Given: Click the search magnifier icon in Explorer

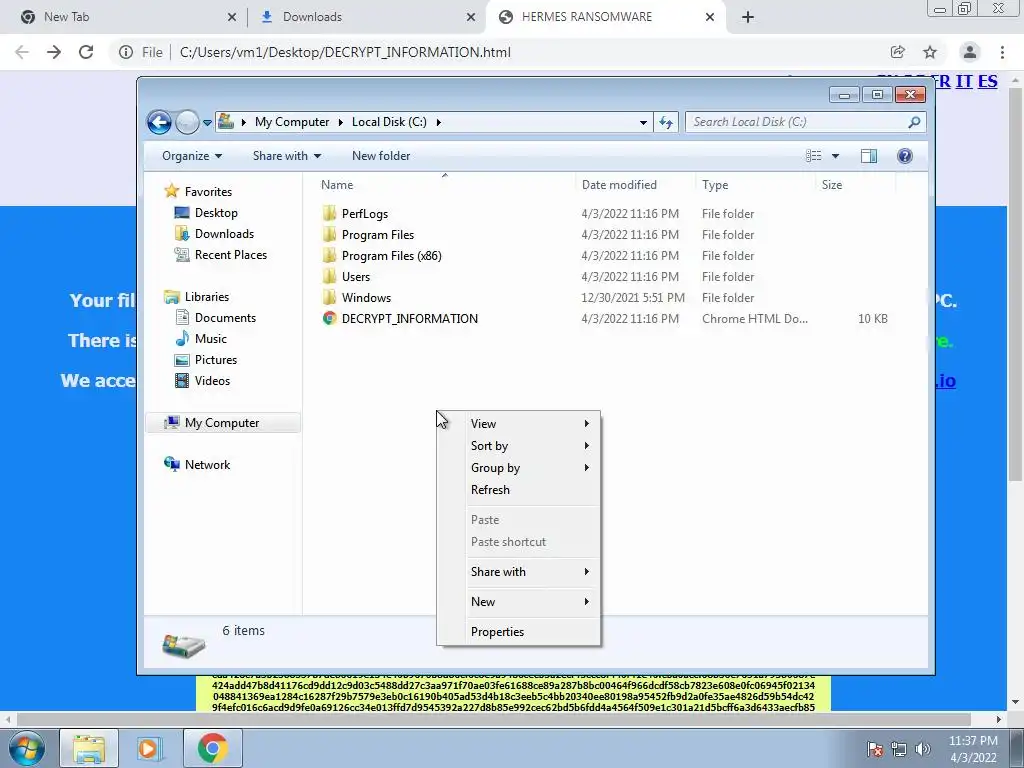Looking at the screenshot, I should 914,122.
